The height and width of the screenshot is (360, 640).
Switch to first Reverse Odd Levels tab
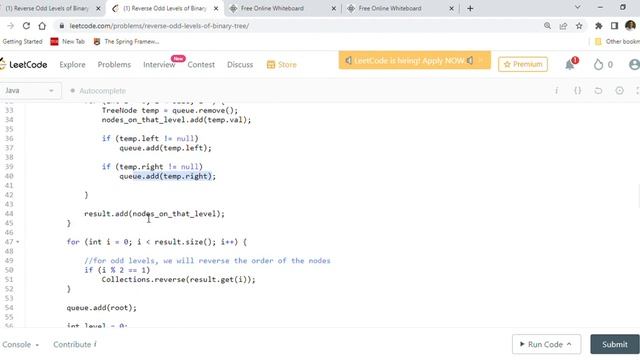[48, 8]
